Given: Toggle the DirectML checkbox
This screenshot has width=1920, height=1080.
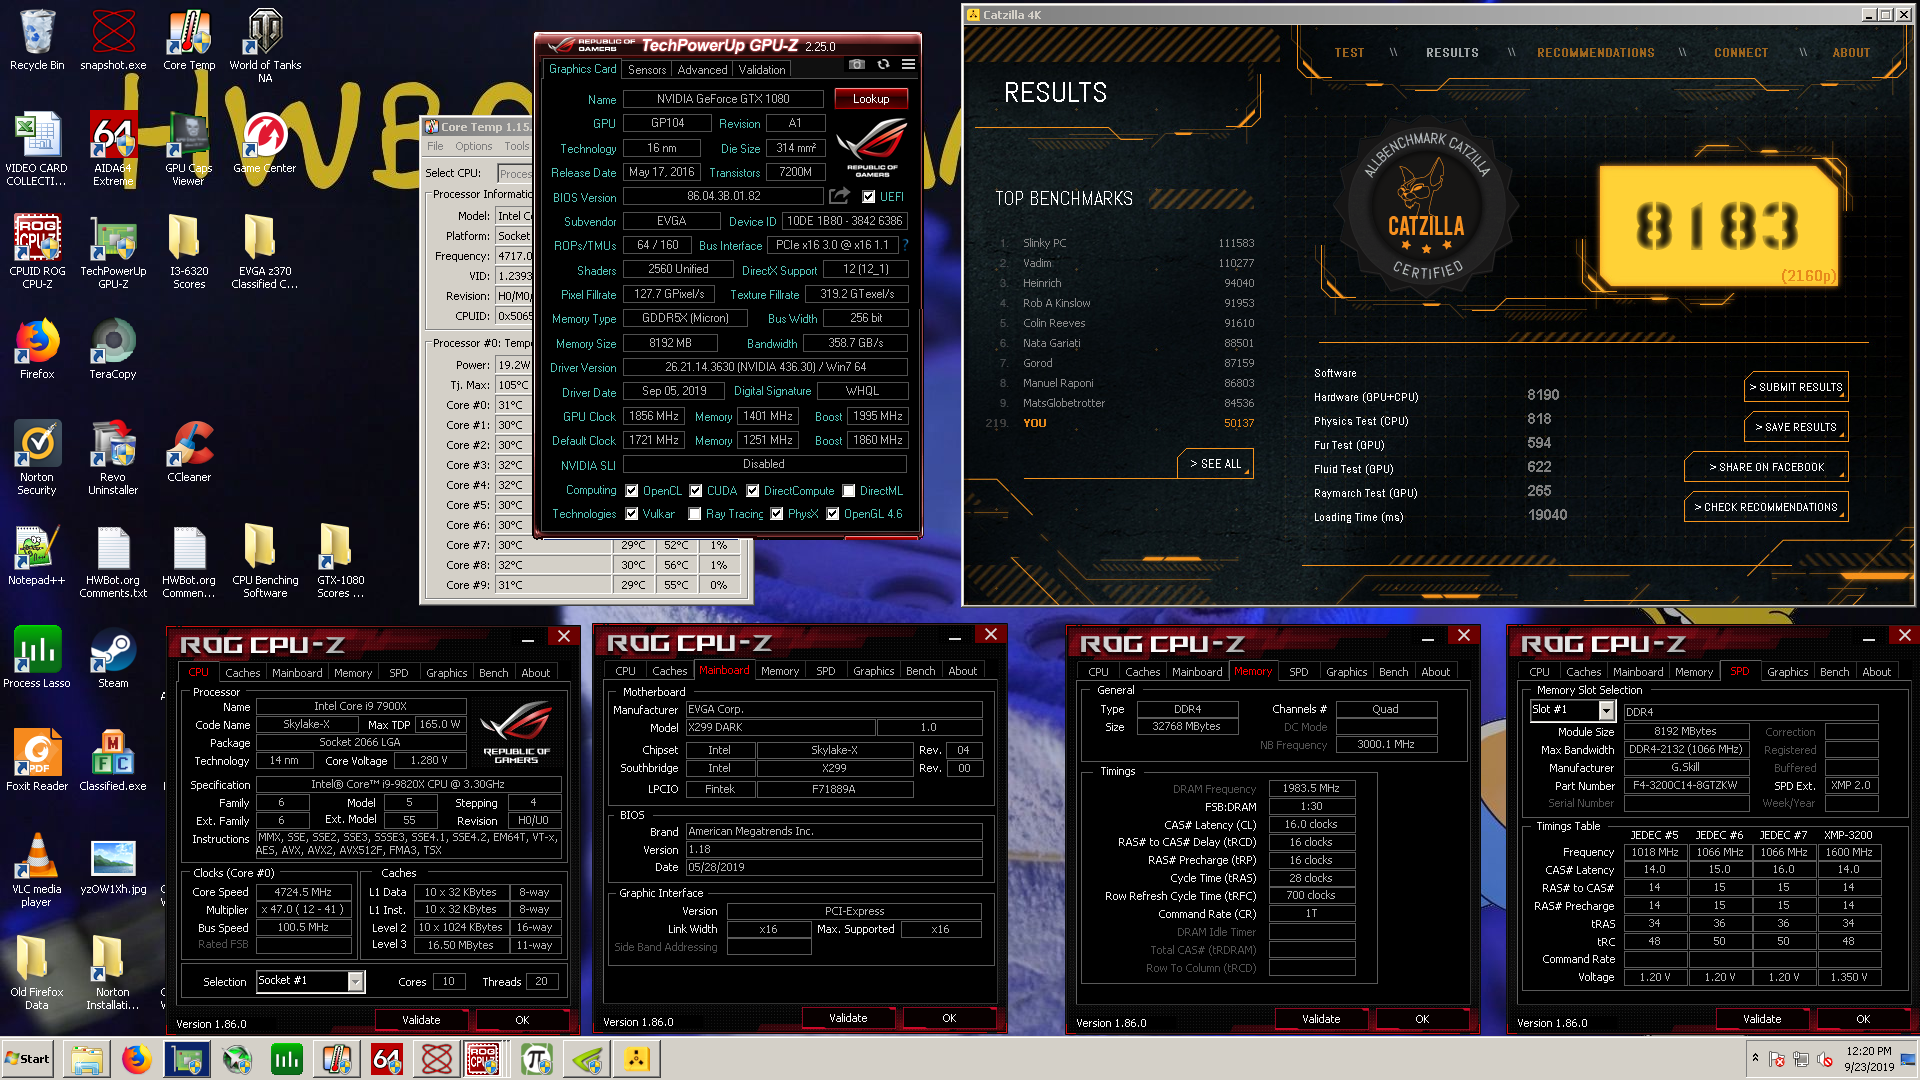Looking at the screenshot, I should point(849,491).
